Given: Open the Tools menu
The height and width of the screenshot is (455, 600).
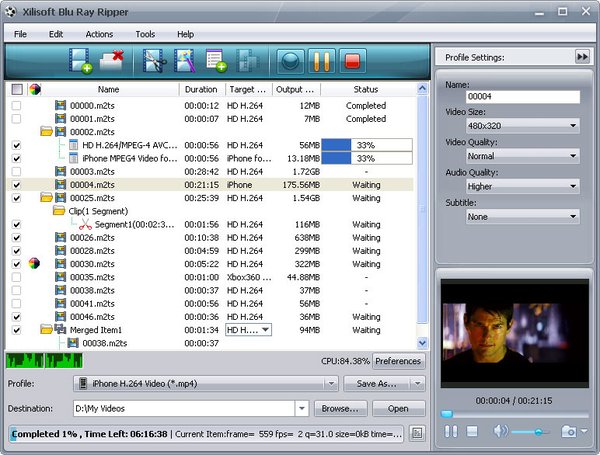Looking at the screenshot, I should (145, 34).
